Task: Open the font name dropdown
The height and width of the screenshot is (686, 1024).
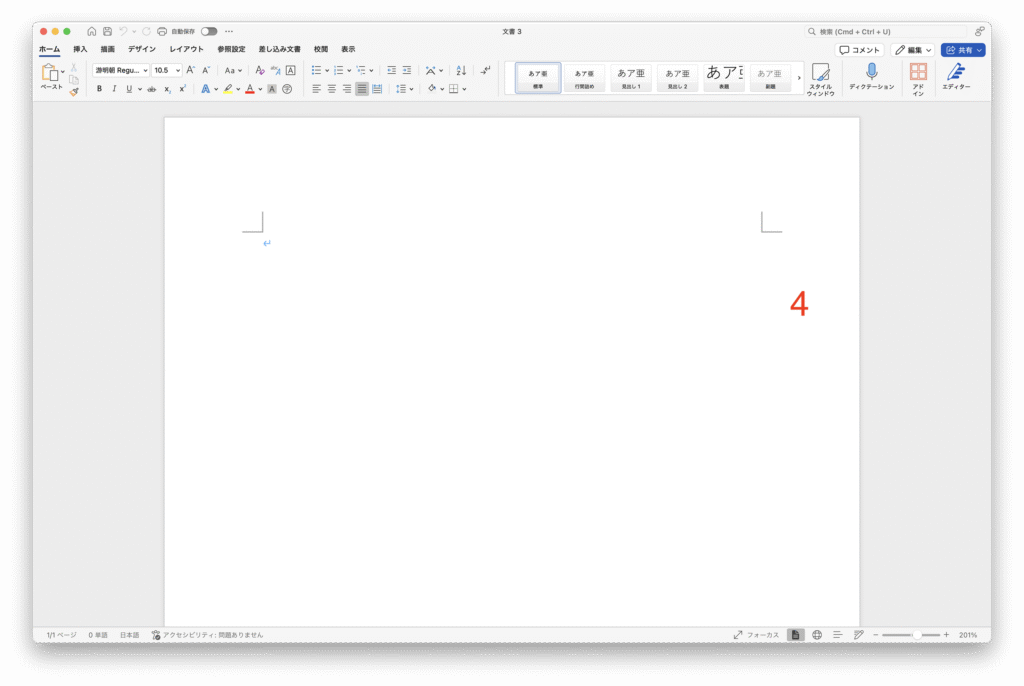Action: pyautogui.click(x=145, y=70)
